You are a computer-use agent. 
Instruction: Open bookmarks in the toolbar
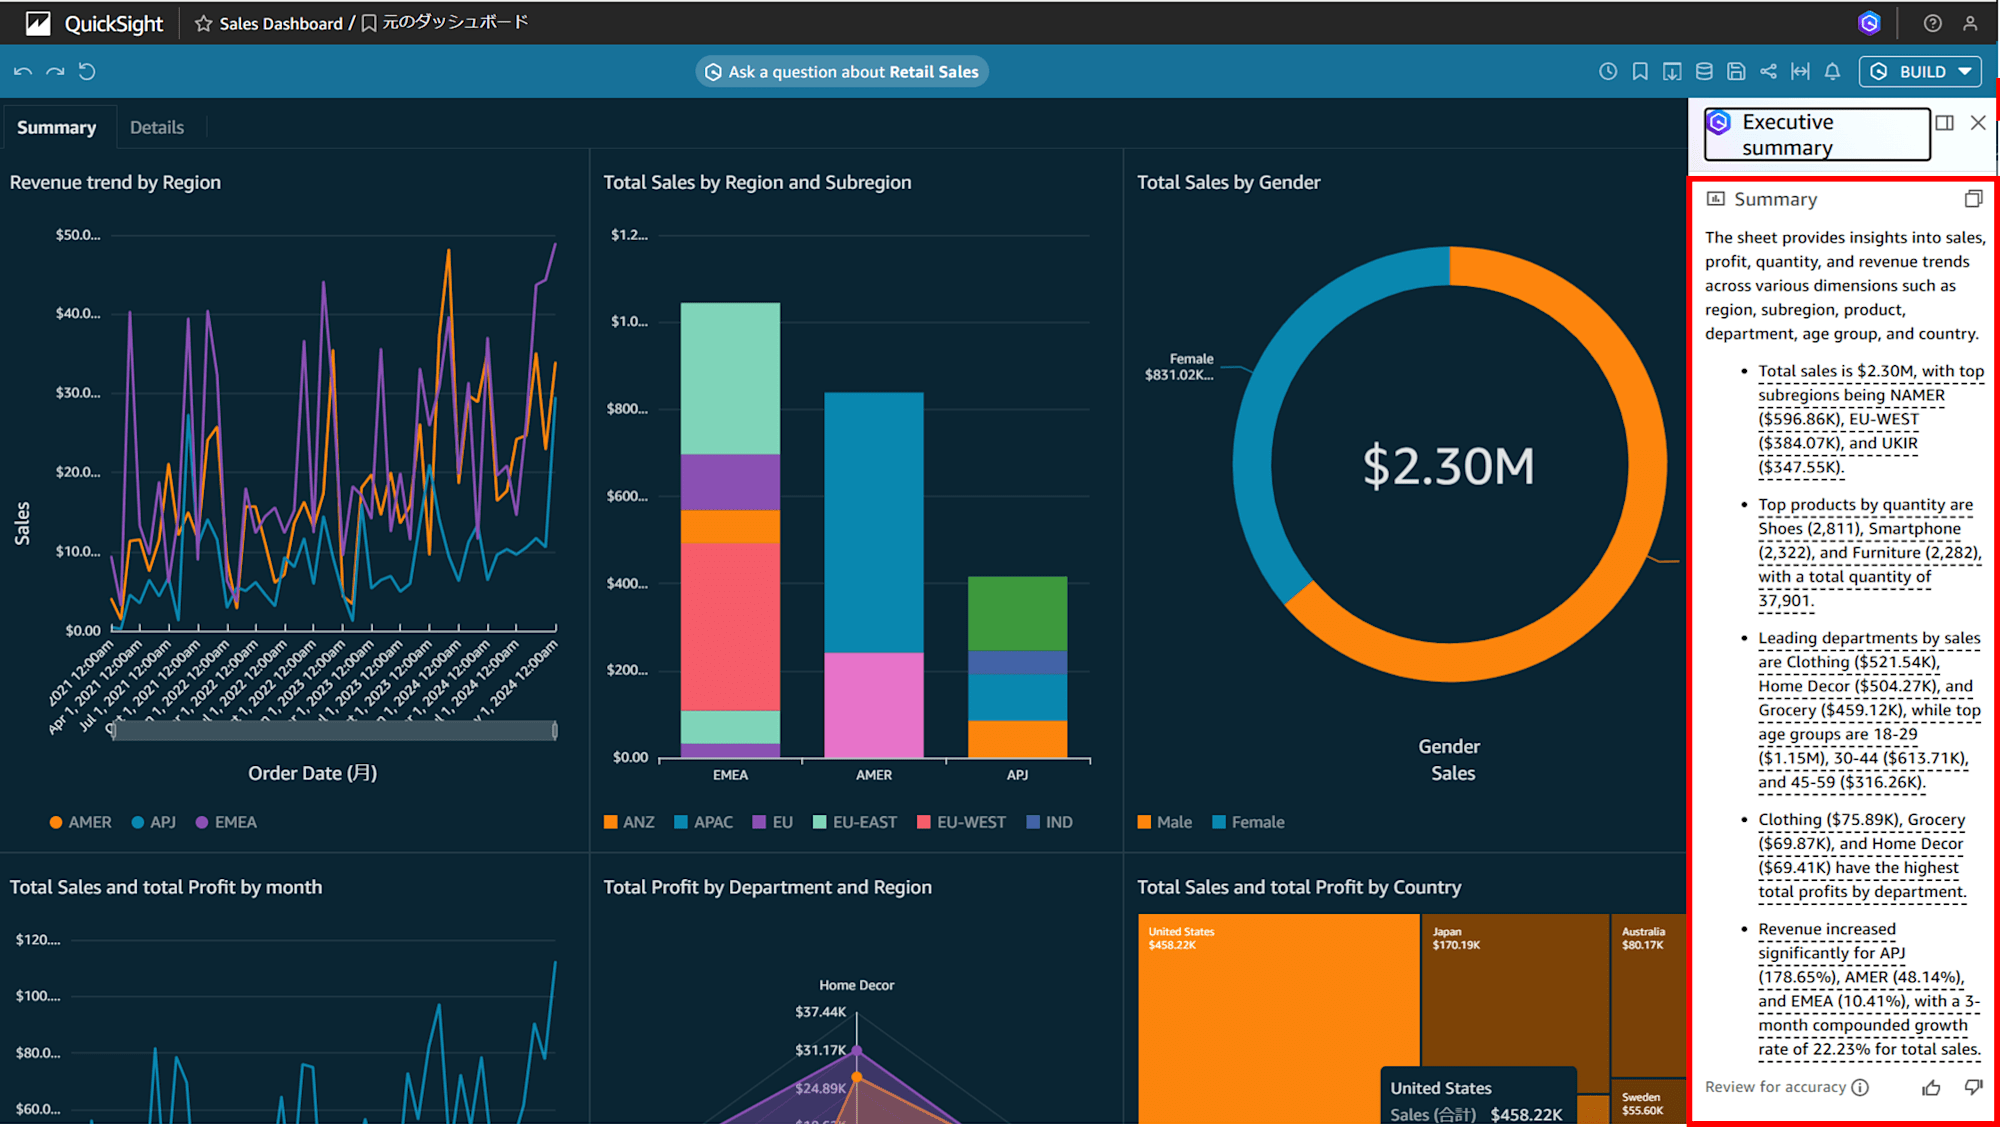pos(1640,72)
